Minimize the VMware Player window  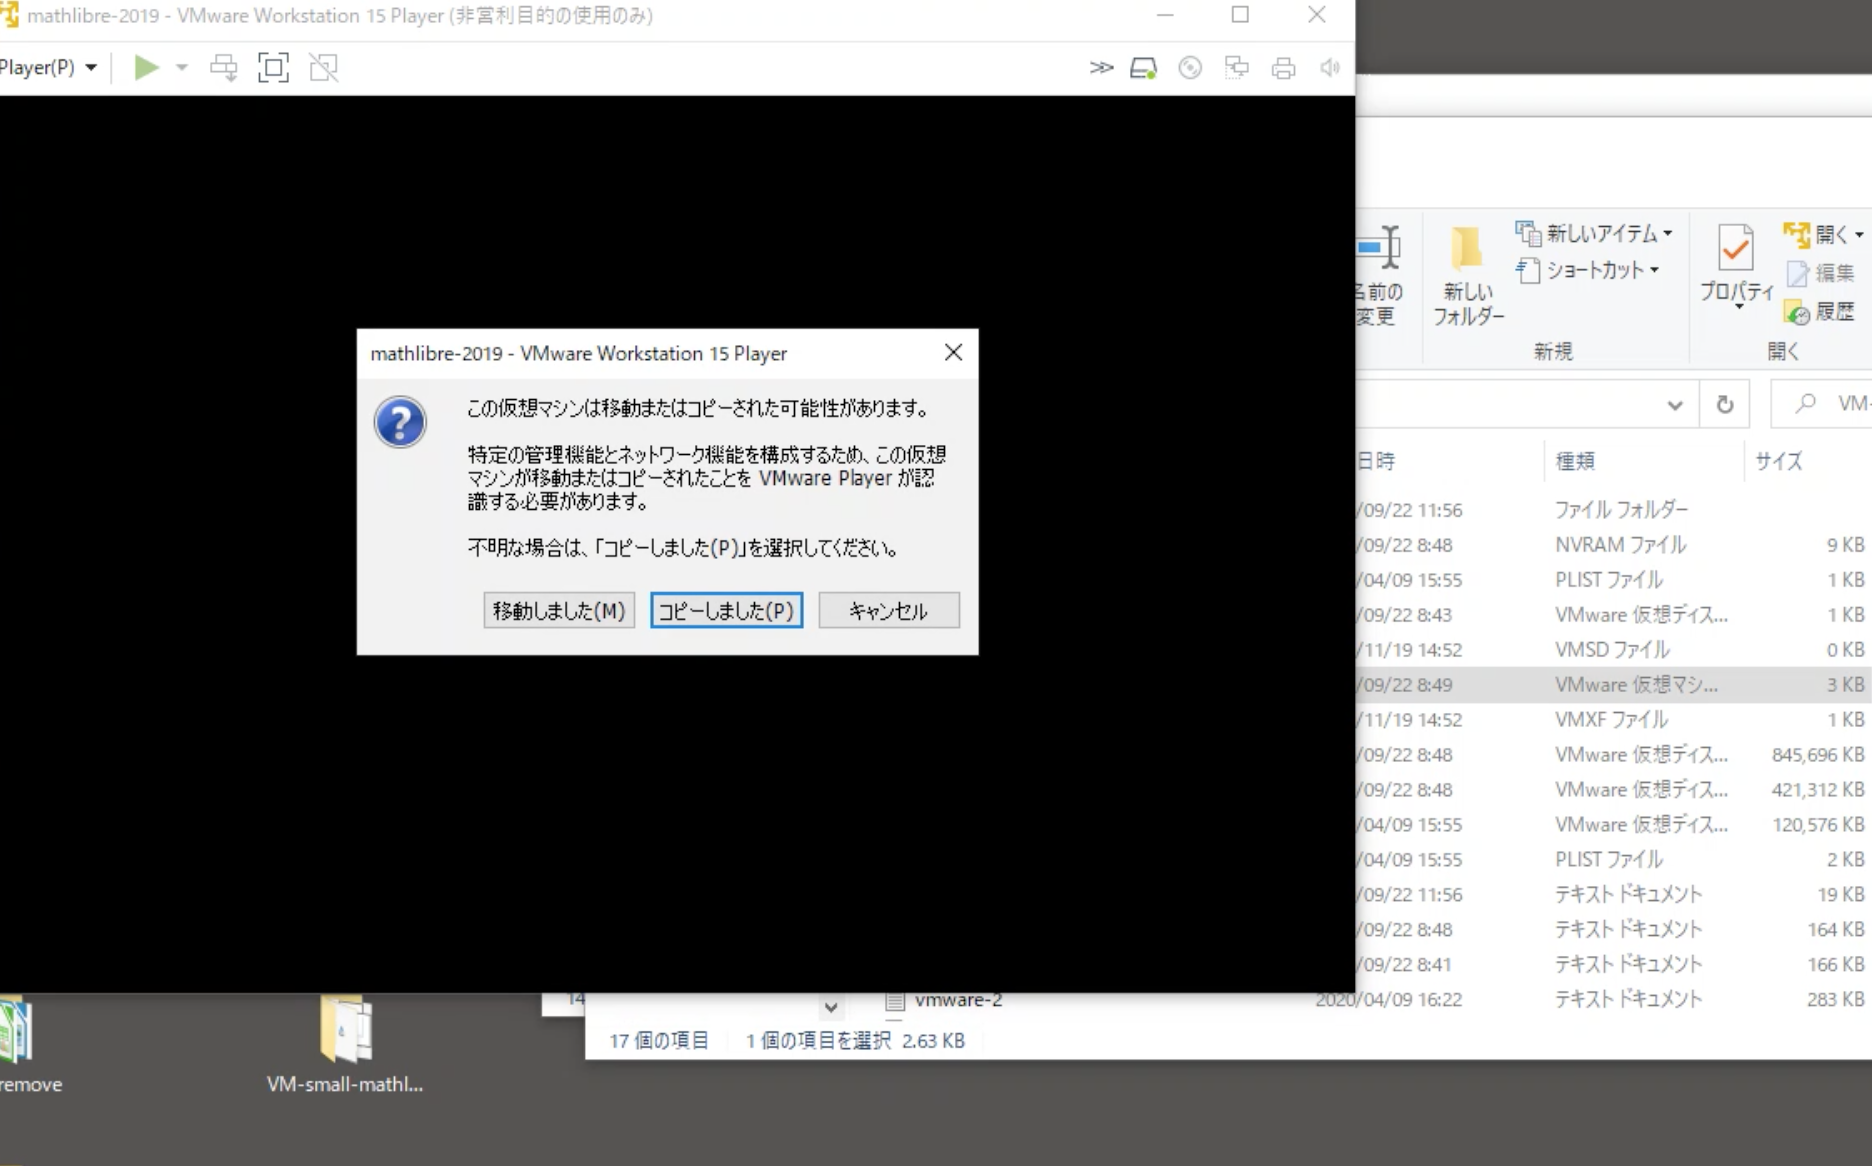click(x=1165, y=15)
